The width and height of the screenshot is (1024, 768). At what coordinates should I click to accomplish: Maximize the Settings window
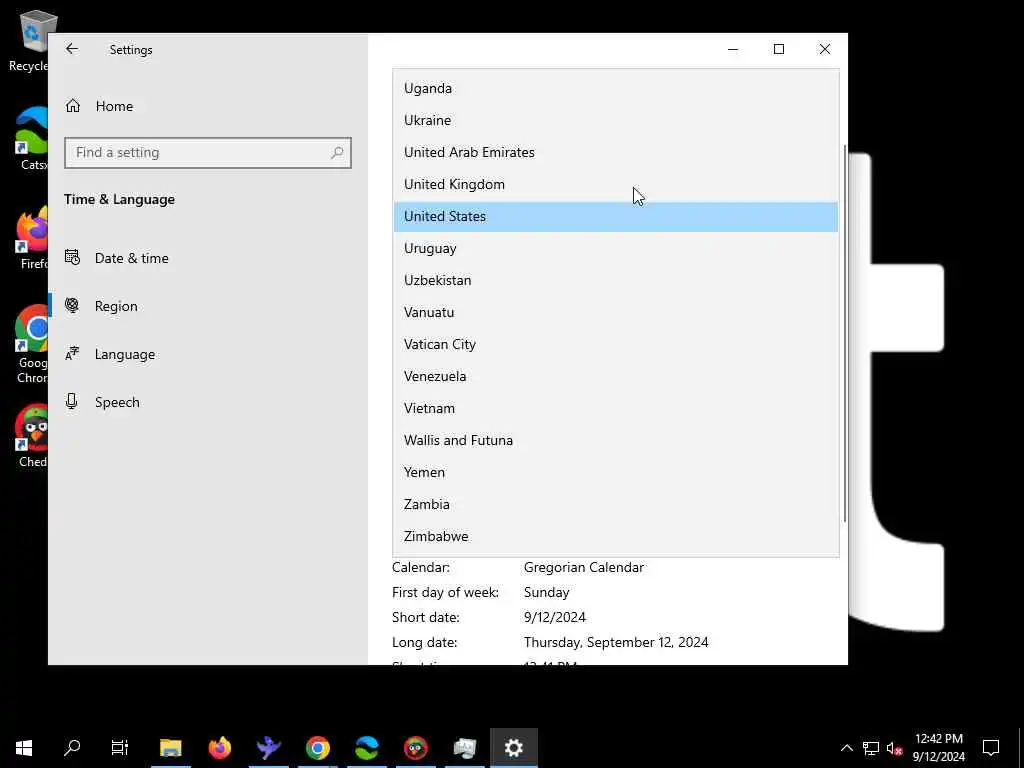click(x=778, y=49)
